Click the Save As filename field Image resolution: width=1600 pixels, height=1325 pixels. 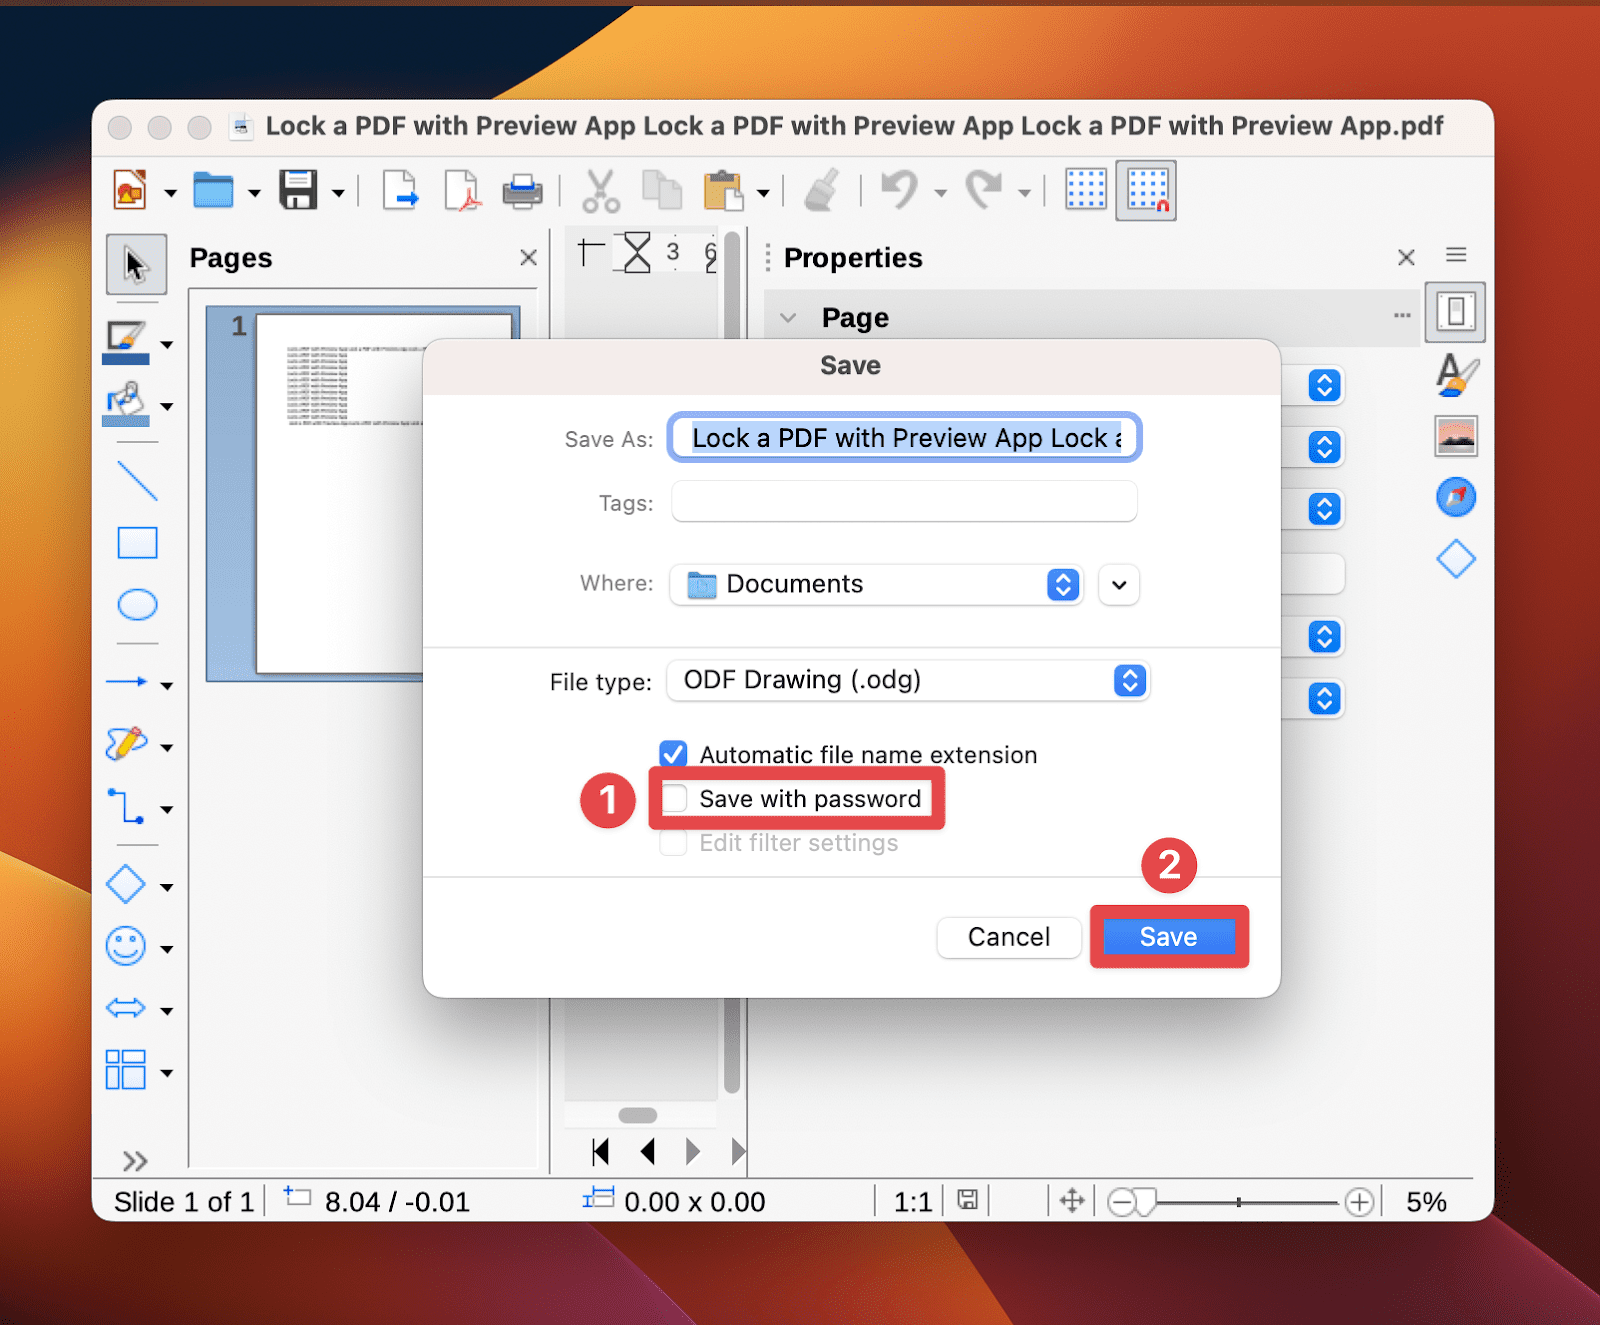(905, 438)
